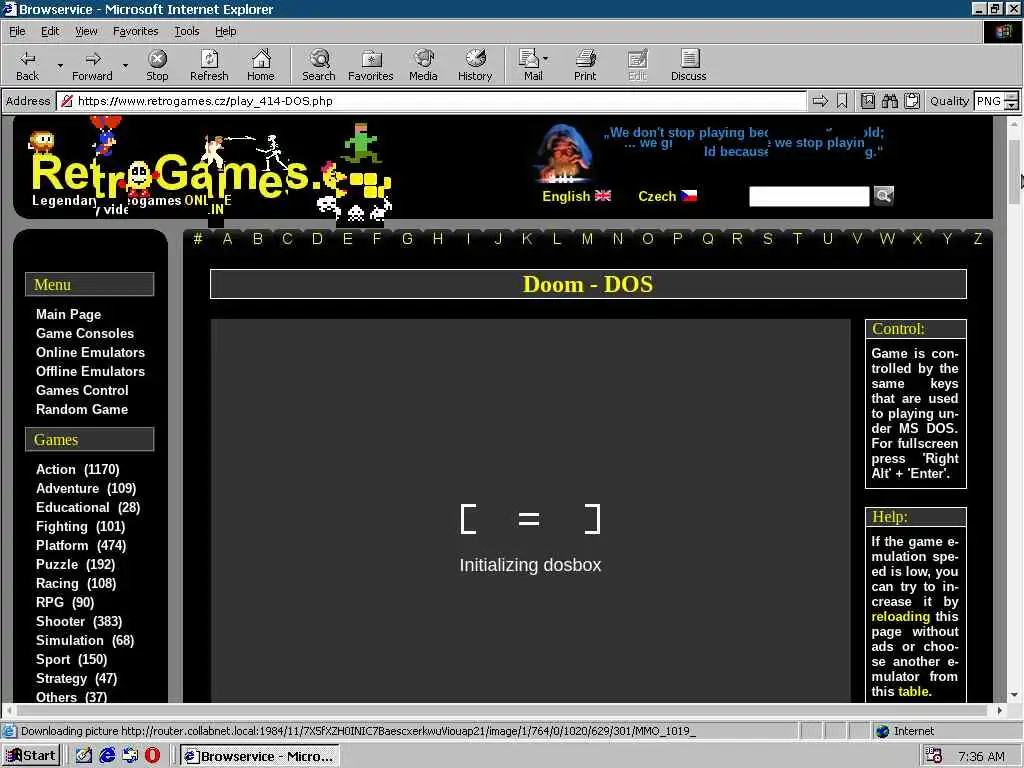Click the site search magnifier button
This screenshot has width=1024, height=768.
pos(884,195)
